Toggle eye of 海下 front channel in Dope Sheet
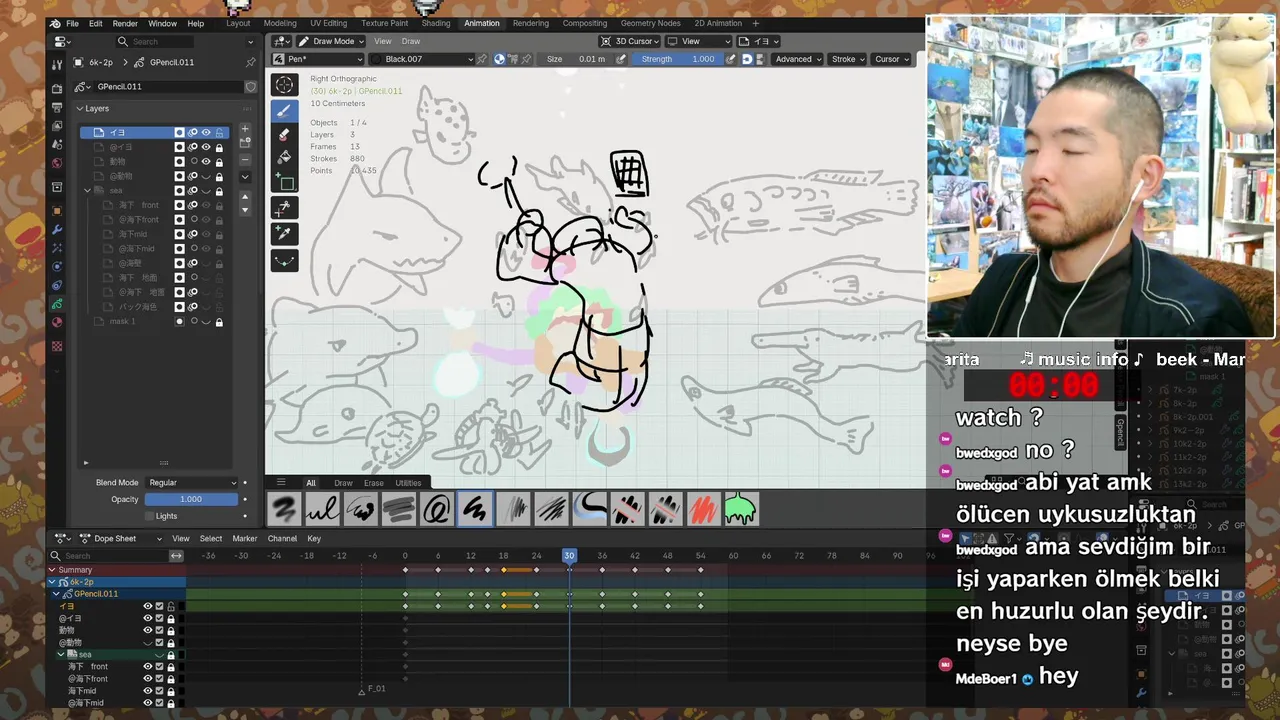1280x720 pixels. [147, 667]
